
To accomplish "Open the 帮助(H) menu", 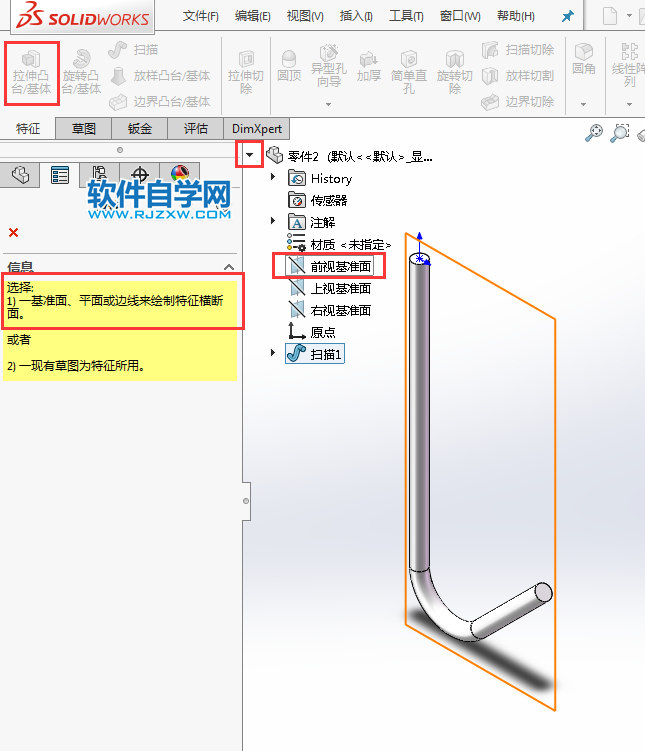I will click(x=516, y=16).
